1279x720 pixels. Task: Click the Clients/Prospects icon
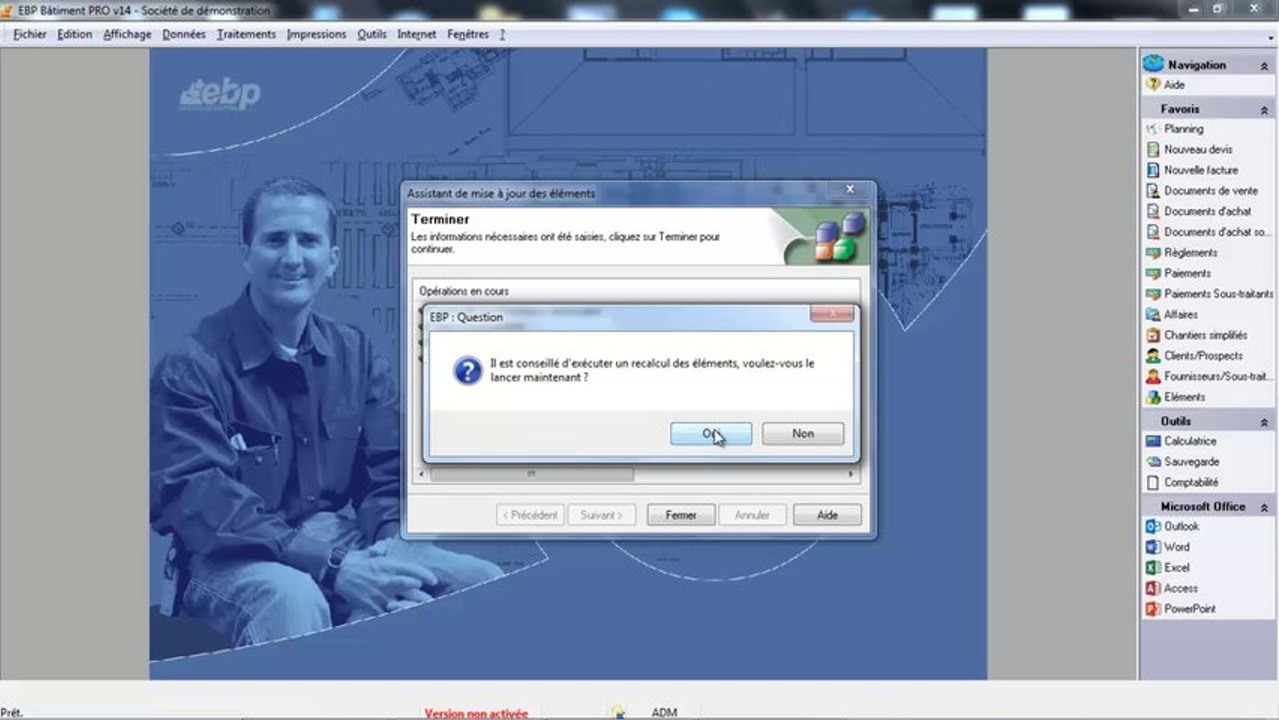(1153, 356)
